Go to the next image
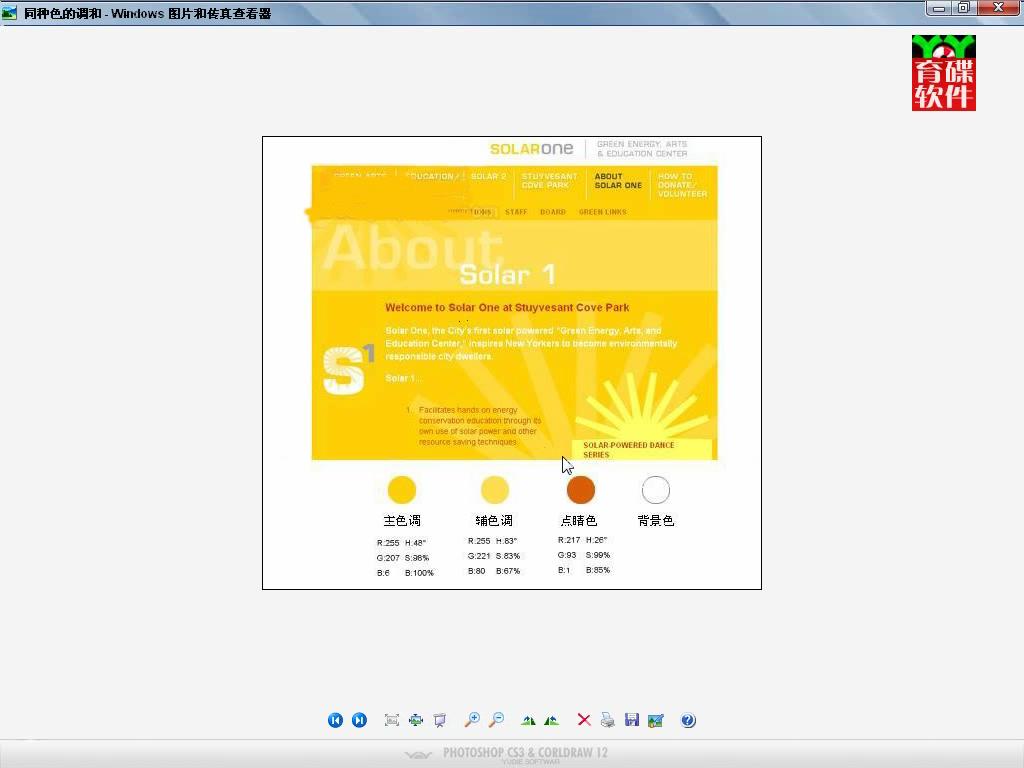 [x=359, y=720]
